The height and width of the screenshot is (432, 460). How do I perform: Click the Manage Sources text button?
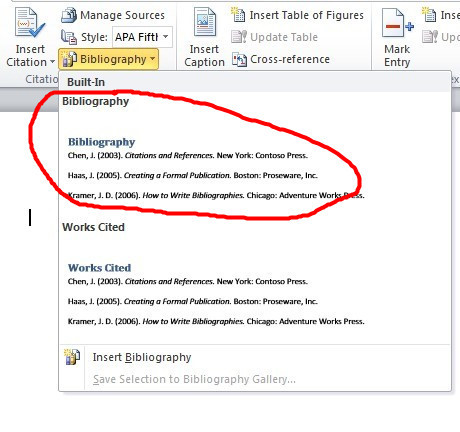pyautogui.click(x=122, y=15)
